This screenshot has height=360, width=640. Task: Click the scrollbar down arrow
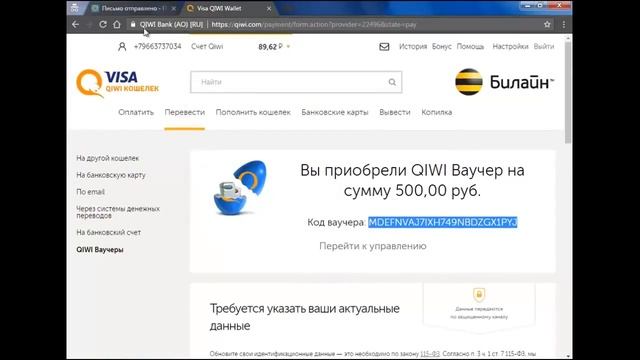pos(568,356)
